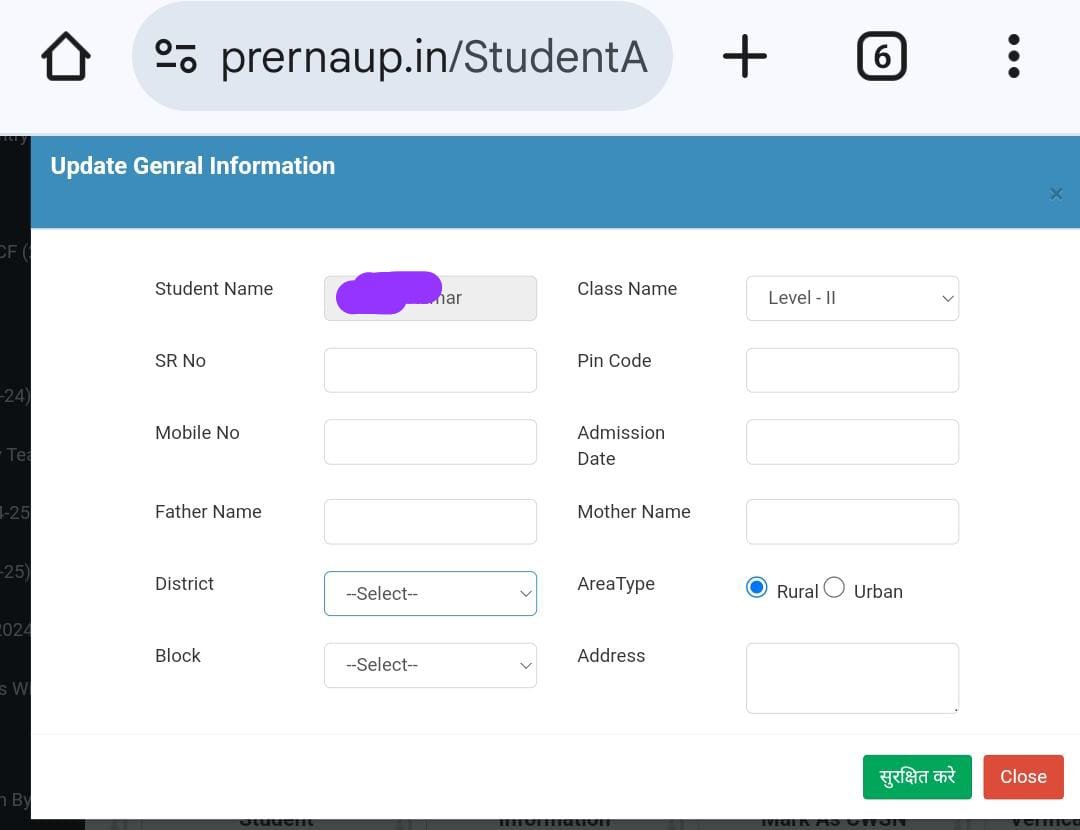The height and width of the screenshot is (830, 1080).
Task: Click the green सुरक्षित करे button
Action: (917, 777)
